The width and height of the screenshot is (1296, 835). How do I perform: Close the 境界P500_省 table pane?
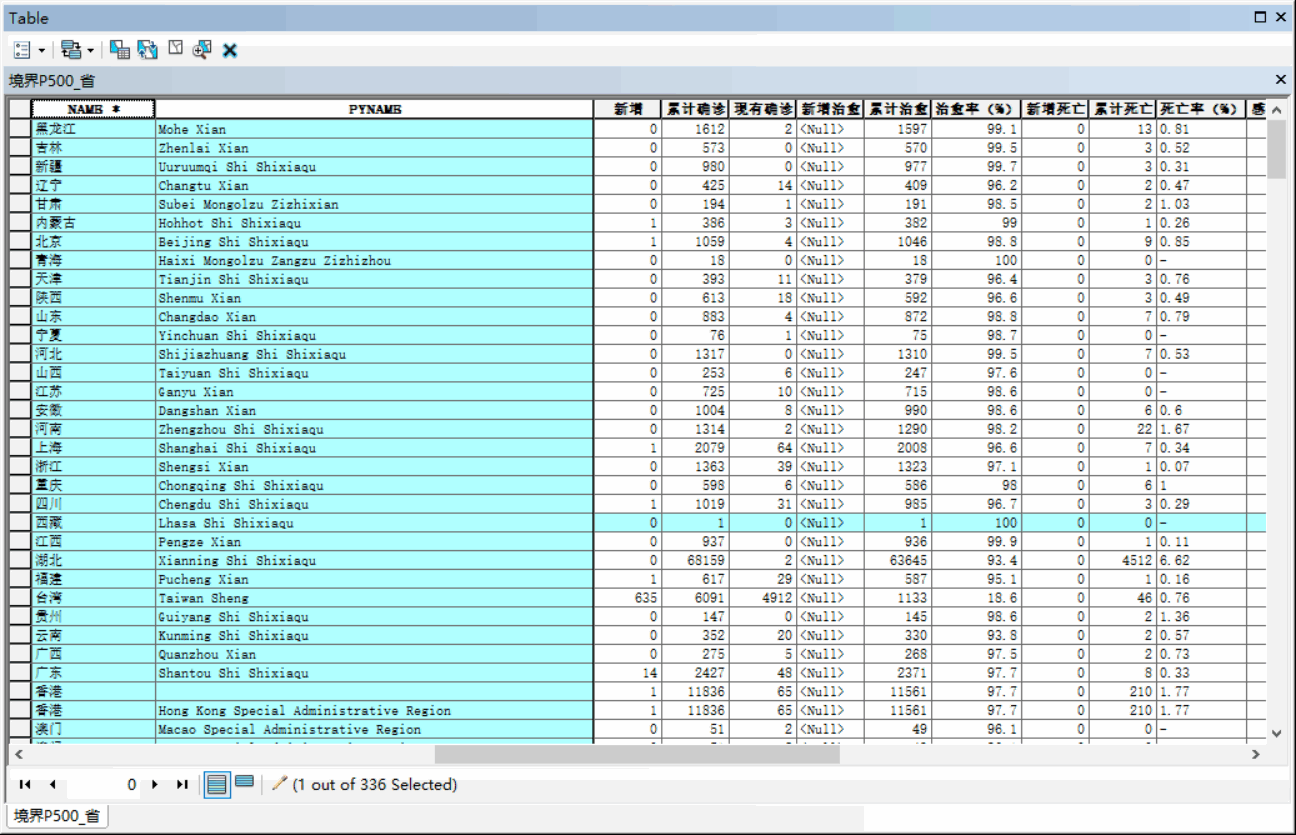[1281, 79]
